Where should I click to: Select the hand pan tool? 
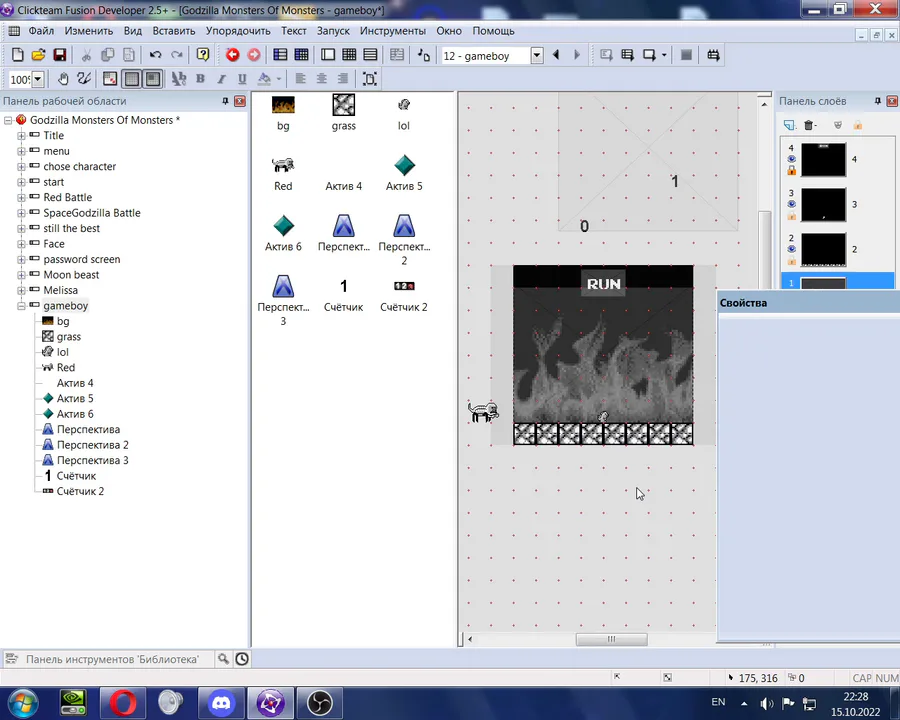[x=63, y=79]
